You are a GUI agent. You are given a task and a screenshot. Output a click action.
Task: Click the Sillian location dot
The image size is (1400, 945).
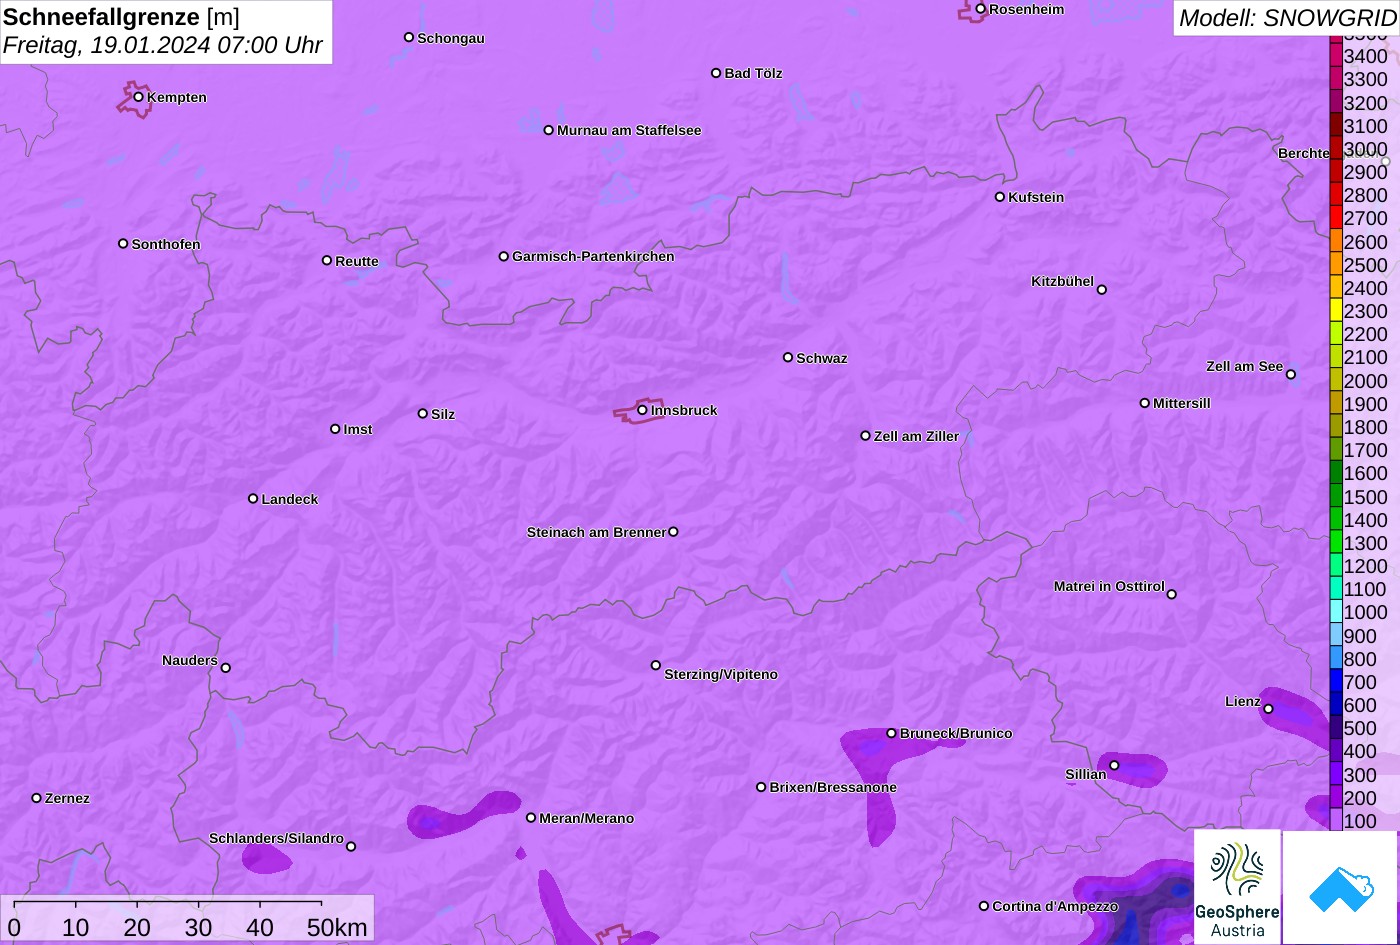[x=1114, y=766]
